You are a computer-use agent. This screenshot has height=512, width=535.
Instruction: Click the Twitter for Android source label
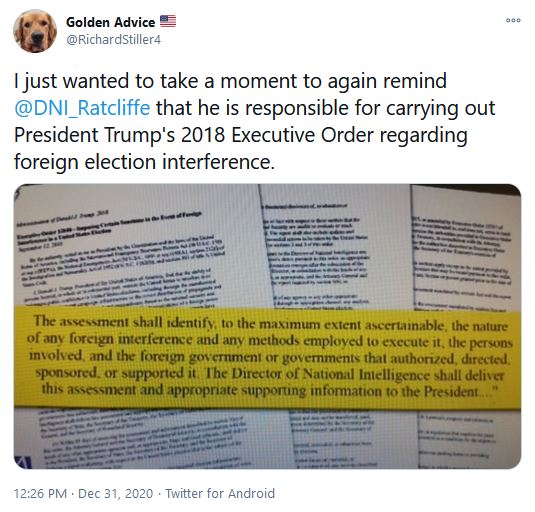tap(220, 494)
